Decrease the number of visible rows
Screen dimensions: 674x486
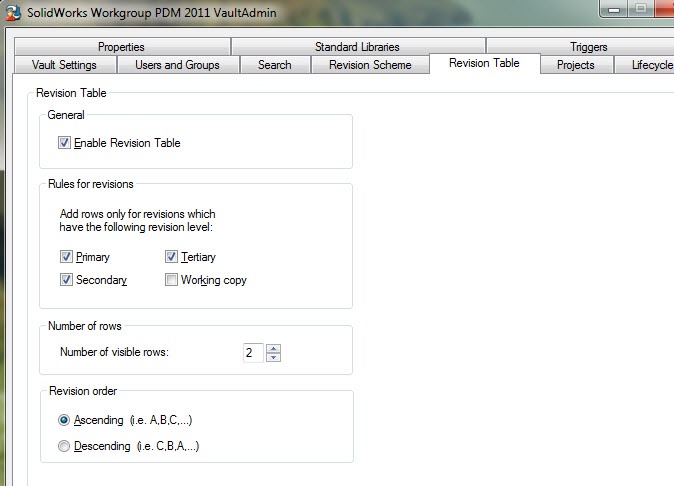coord(273,358)
